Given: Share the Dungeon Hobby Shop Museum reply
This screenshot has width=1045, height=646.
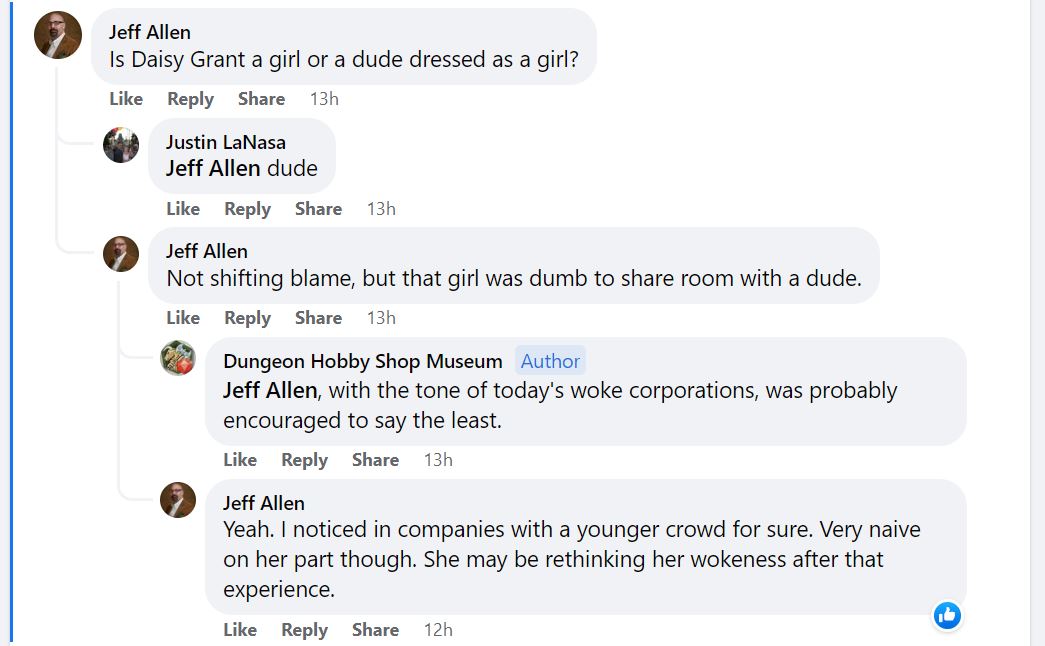Looking at the screenshot, I should 375,460.
